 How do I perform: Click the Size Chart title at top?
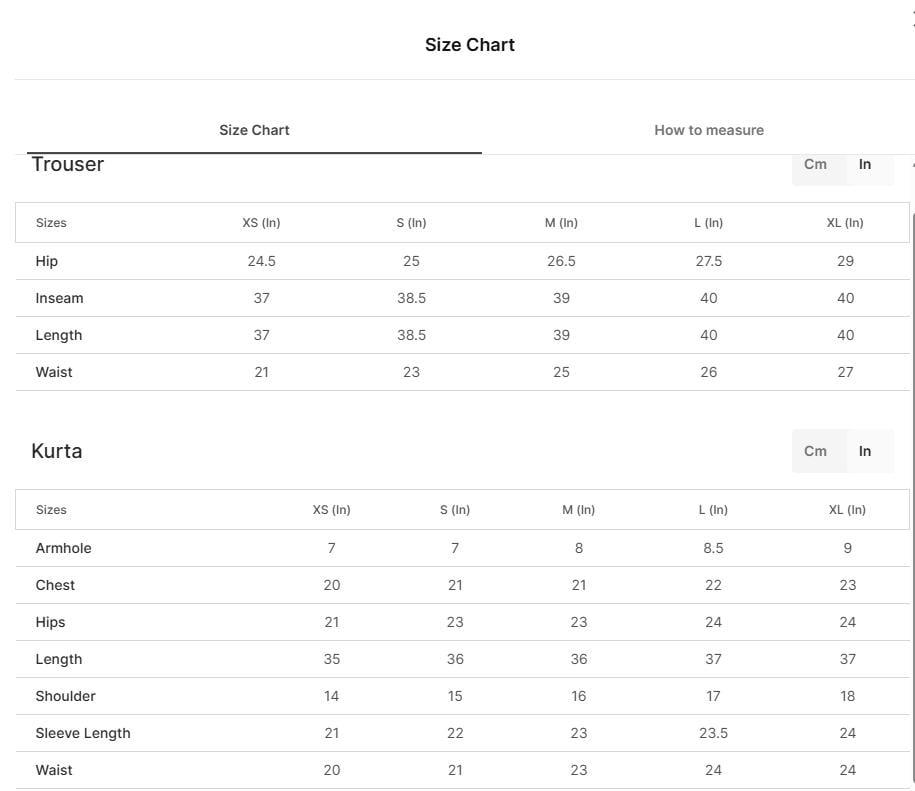[470, 45]
